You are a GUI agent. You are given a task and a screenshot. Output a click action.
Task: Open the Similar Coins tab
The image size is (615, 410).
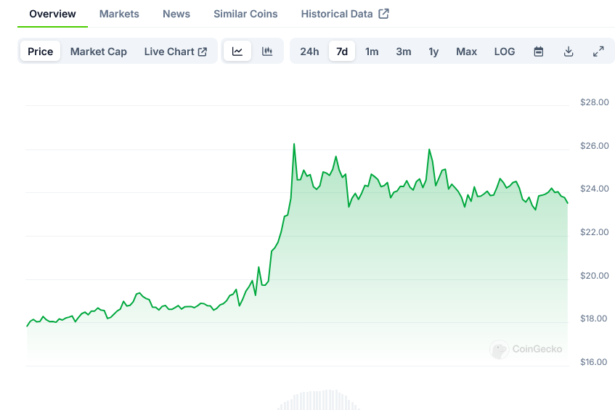point(245,14)
